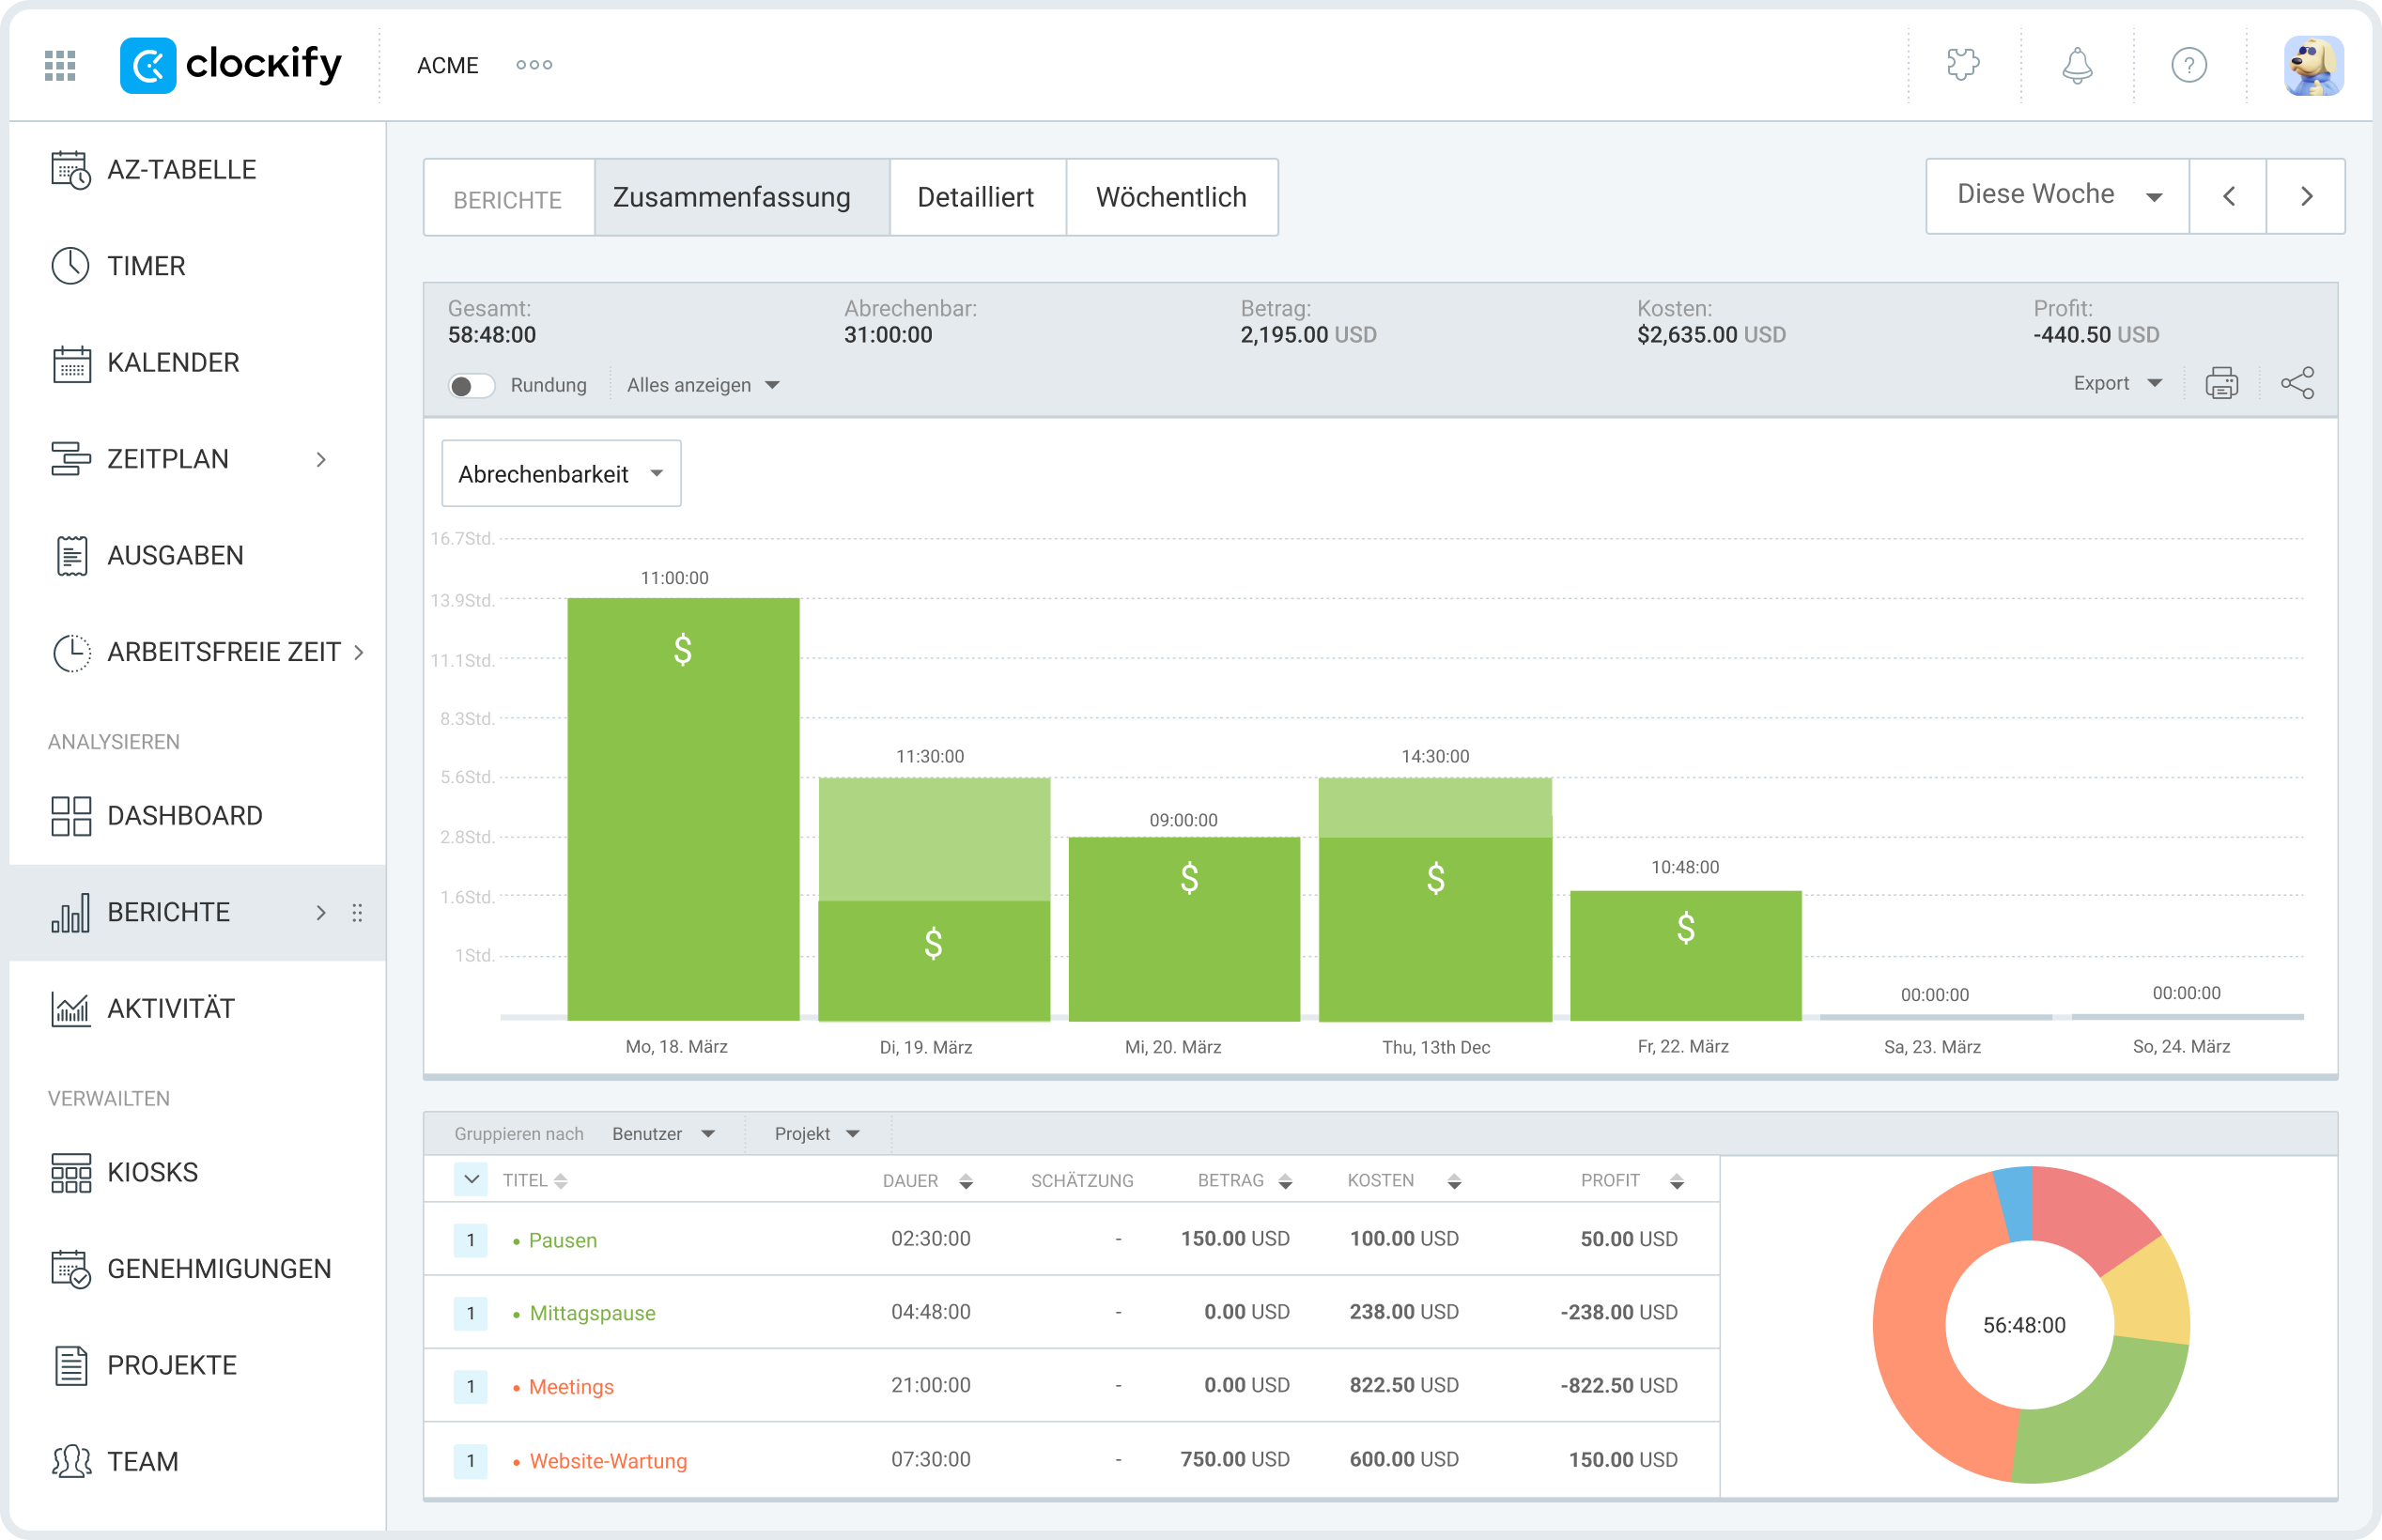
Task: Click the help question mark icon
Action: (2189, 66)
